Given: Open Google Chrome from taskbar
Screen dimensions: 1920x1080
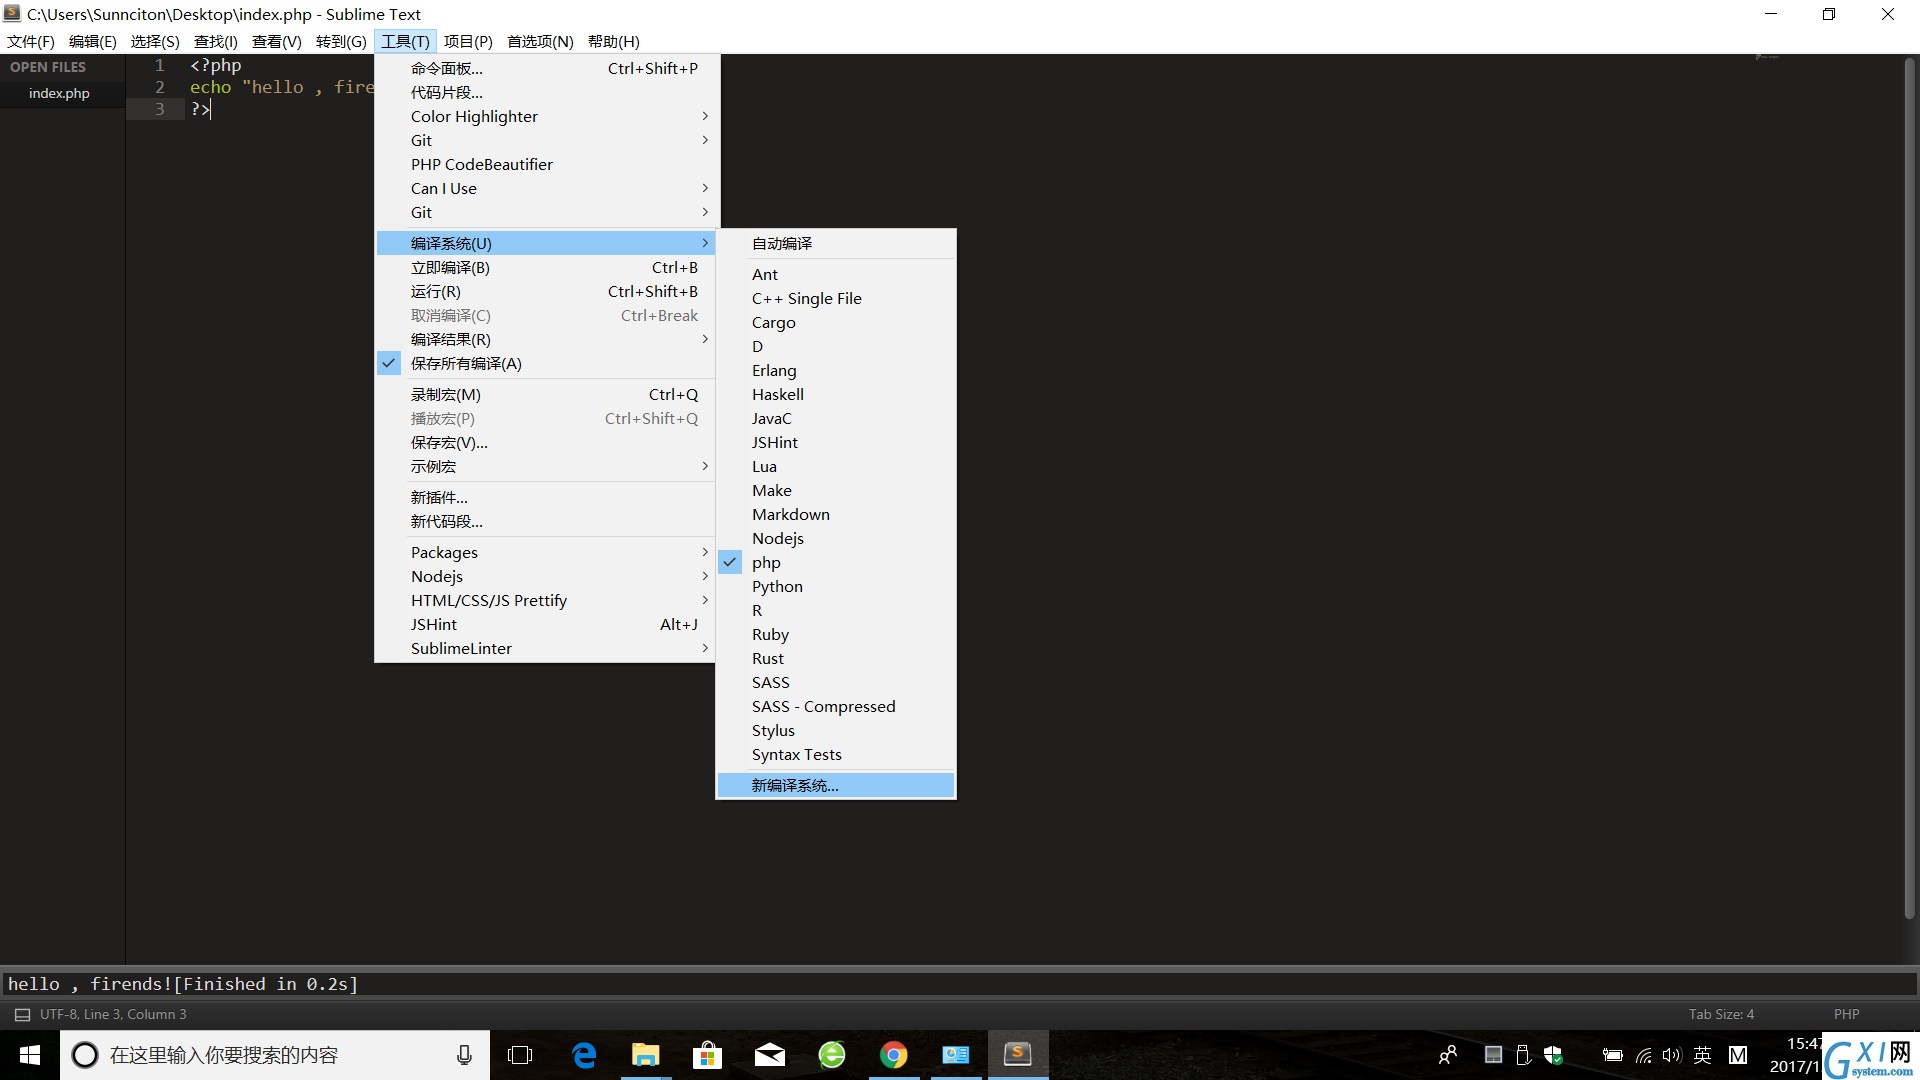Looking at the screenshot, I should point(894,1055).
